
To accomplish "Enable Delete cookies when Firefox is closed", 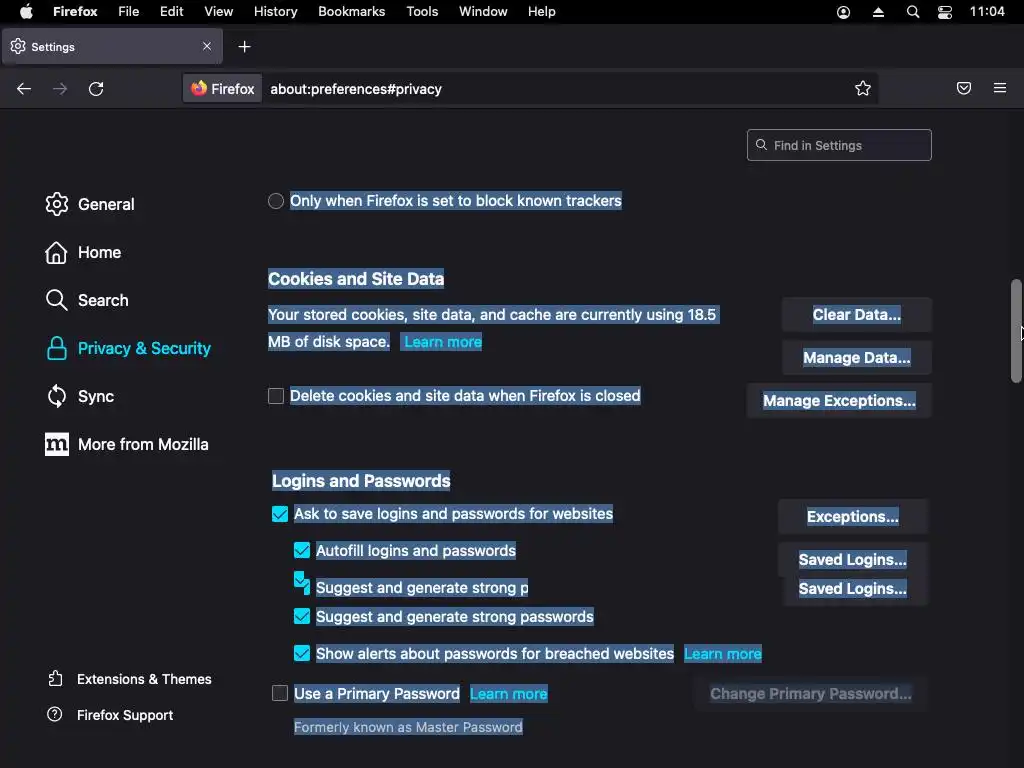I will coord(276,396).
